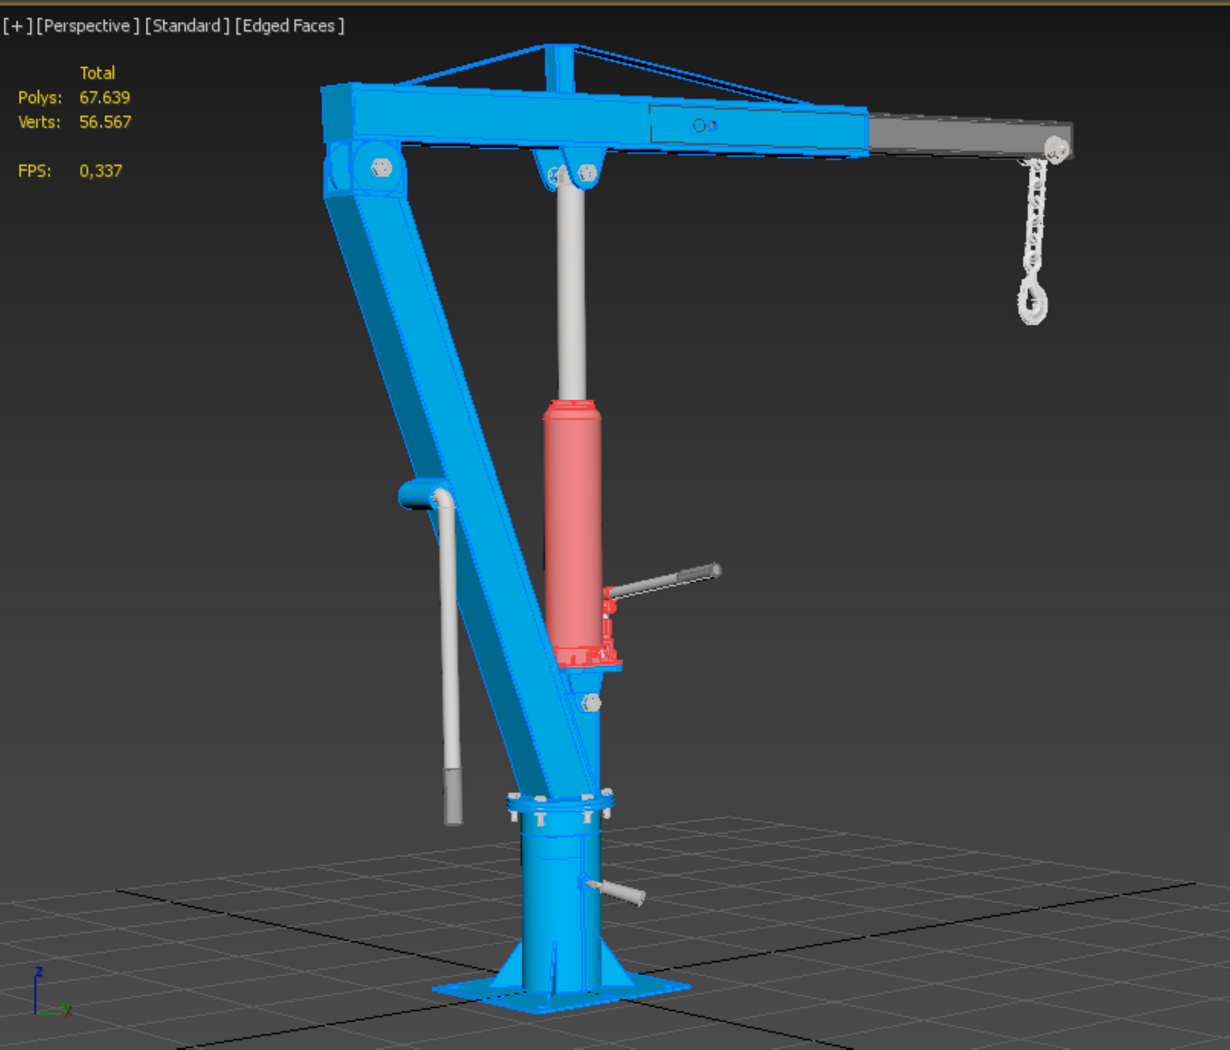This screenshot has width=1230, height=1050.
Task: Click the XYZ axis tripod gizmo
Action: click(x=50, y=993)
